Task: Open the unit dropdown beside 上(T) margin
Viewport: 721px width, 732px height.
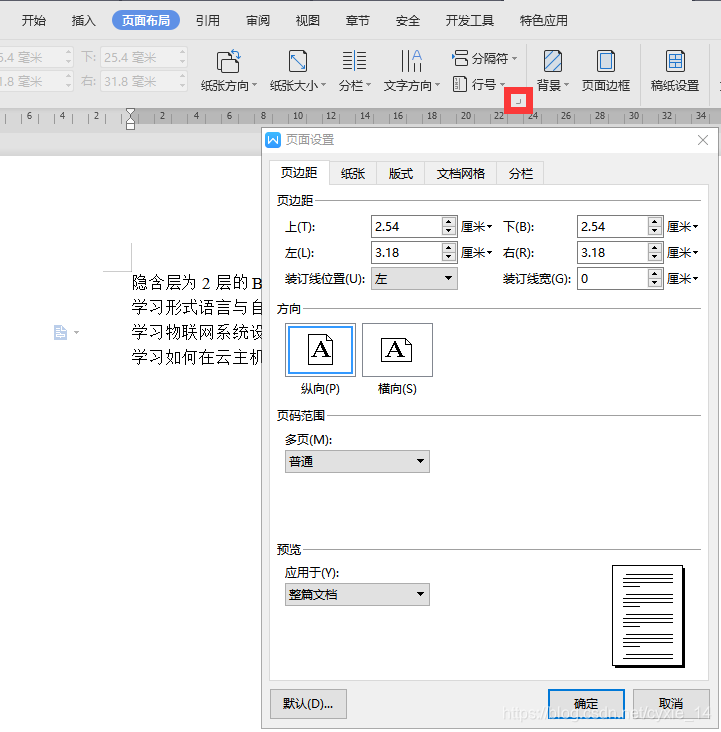Action: (476, 227)
